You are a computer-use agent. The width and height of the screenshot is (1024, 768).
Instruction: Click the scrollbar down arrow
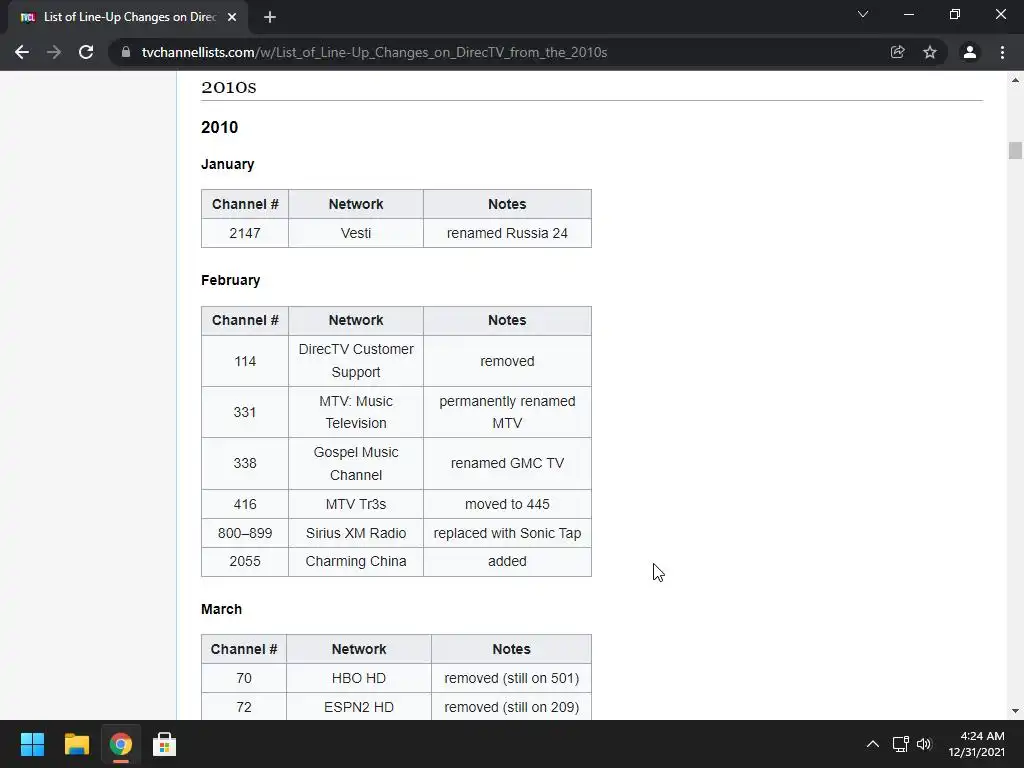click(1015, 711)
